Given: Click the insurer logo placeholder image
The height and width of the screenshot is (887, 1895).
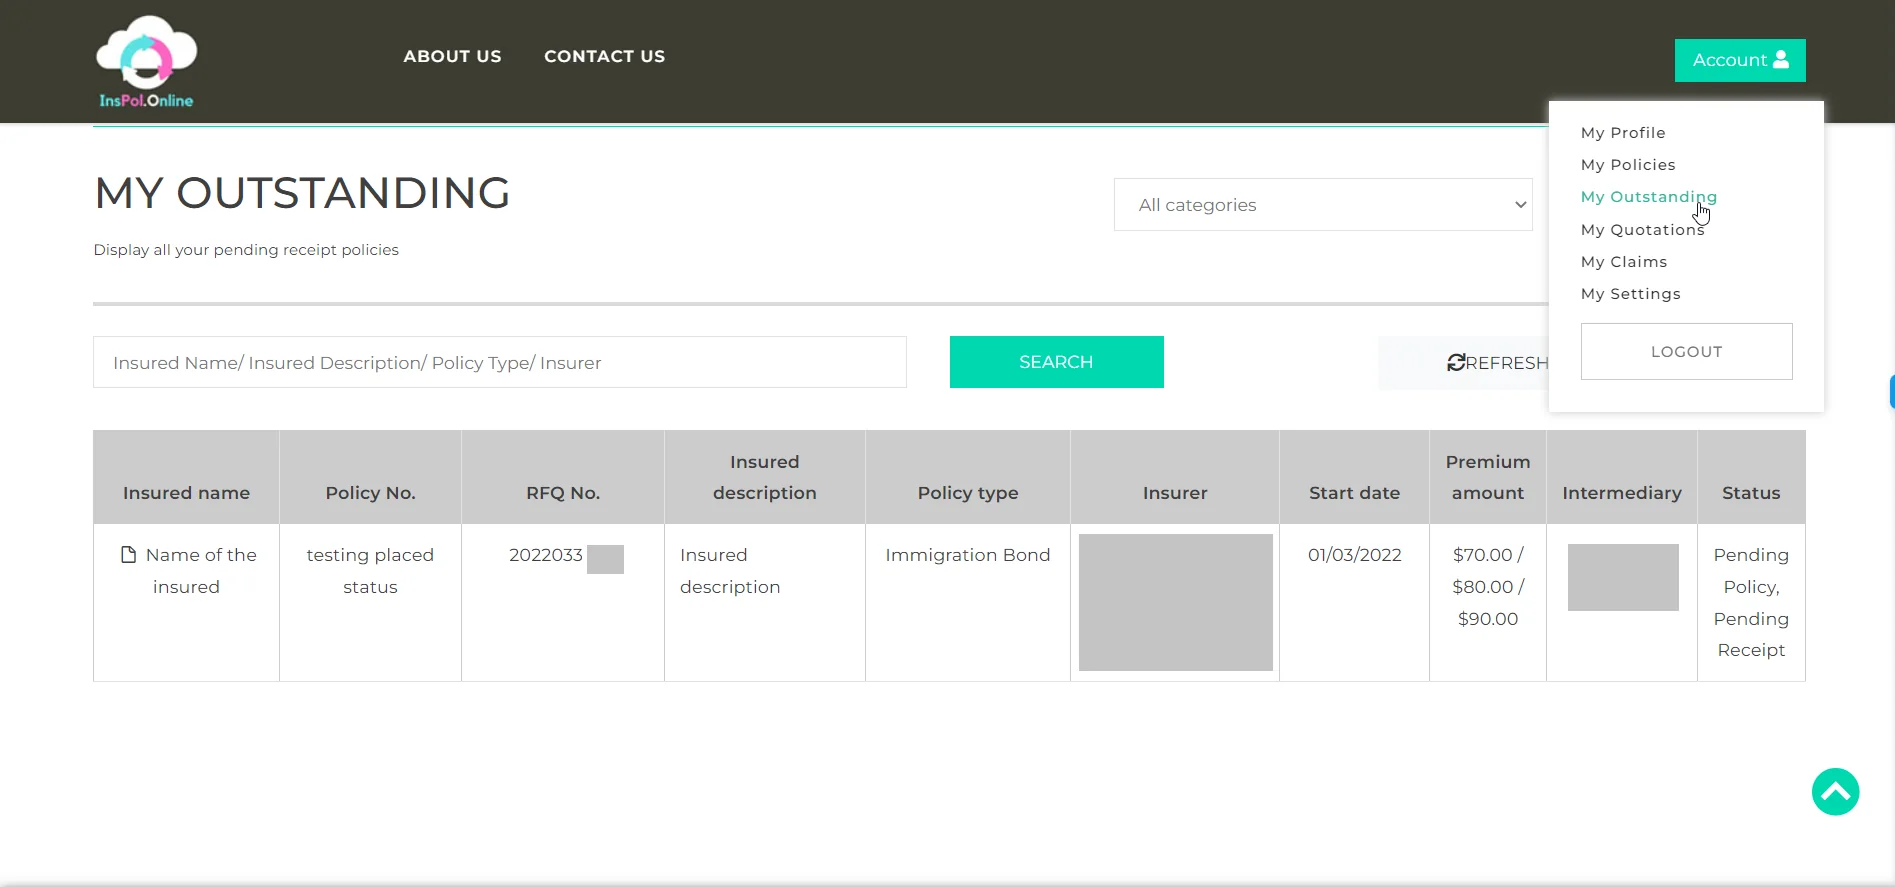Looking at the screenshot, I should click(x=1175, y=602).
